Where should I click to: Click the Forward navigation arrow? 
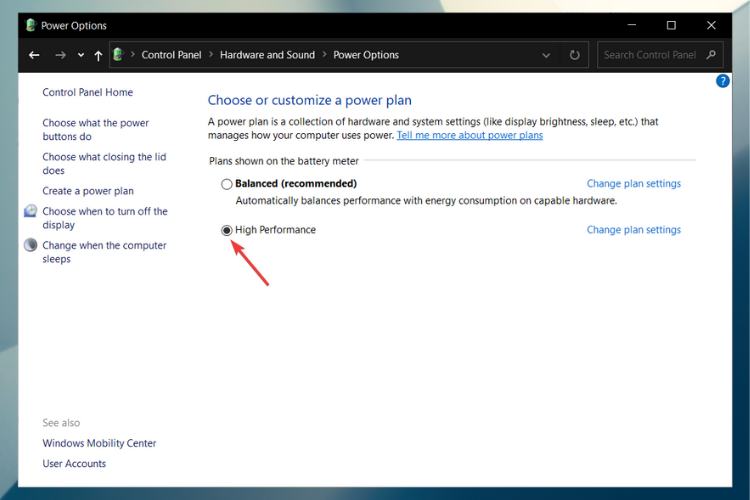tap(61, 55)
